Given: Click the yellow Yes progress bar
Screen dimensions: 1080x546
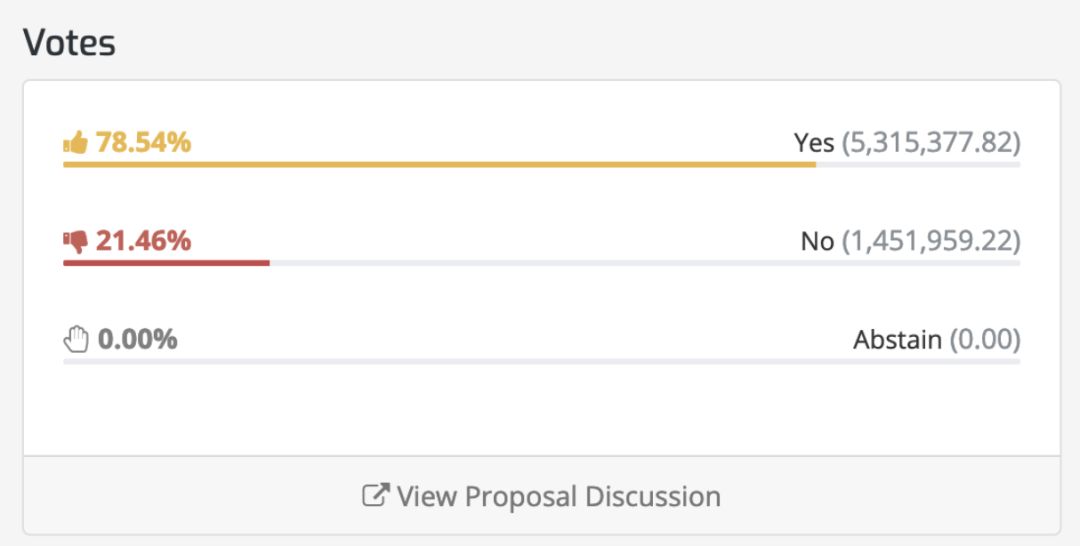Looking at the screenshot, I should 439,165.
